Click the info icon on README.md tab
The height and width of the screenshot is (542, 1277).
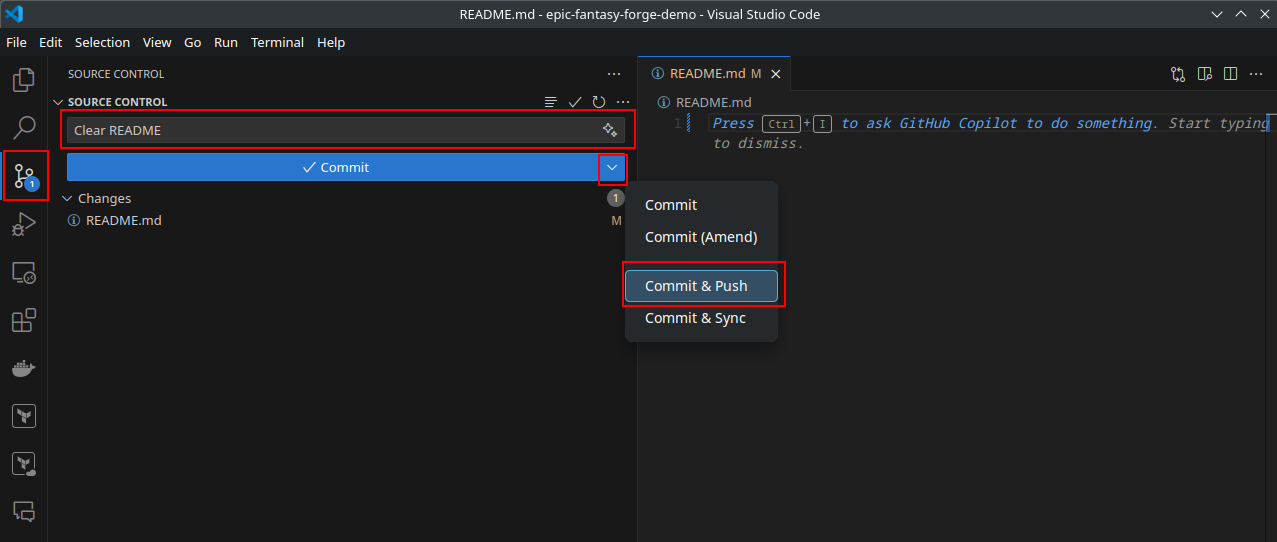pyautogui.click(x=658, y=74)
